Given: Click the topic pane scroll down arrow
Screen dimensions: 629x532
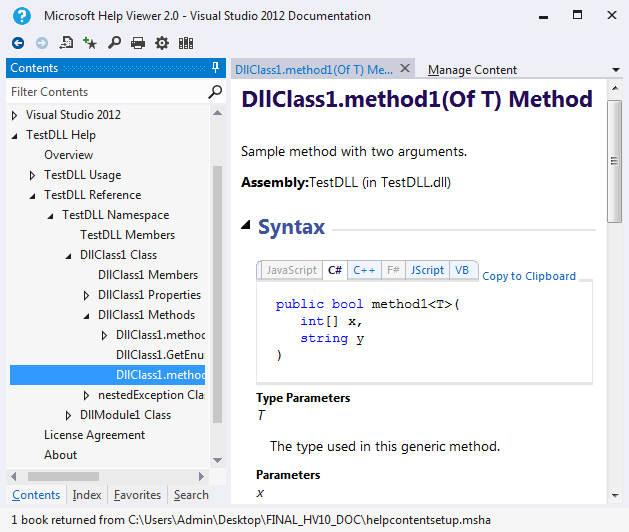Looking at the screenshot, I should click(615, 495).
